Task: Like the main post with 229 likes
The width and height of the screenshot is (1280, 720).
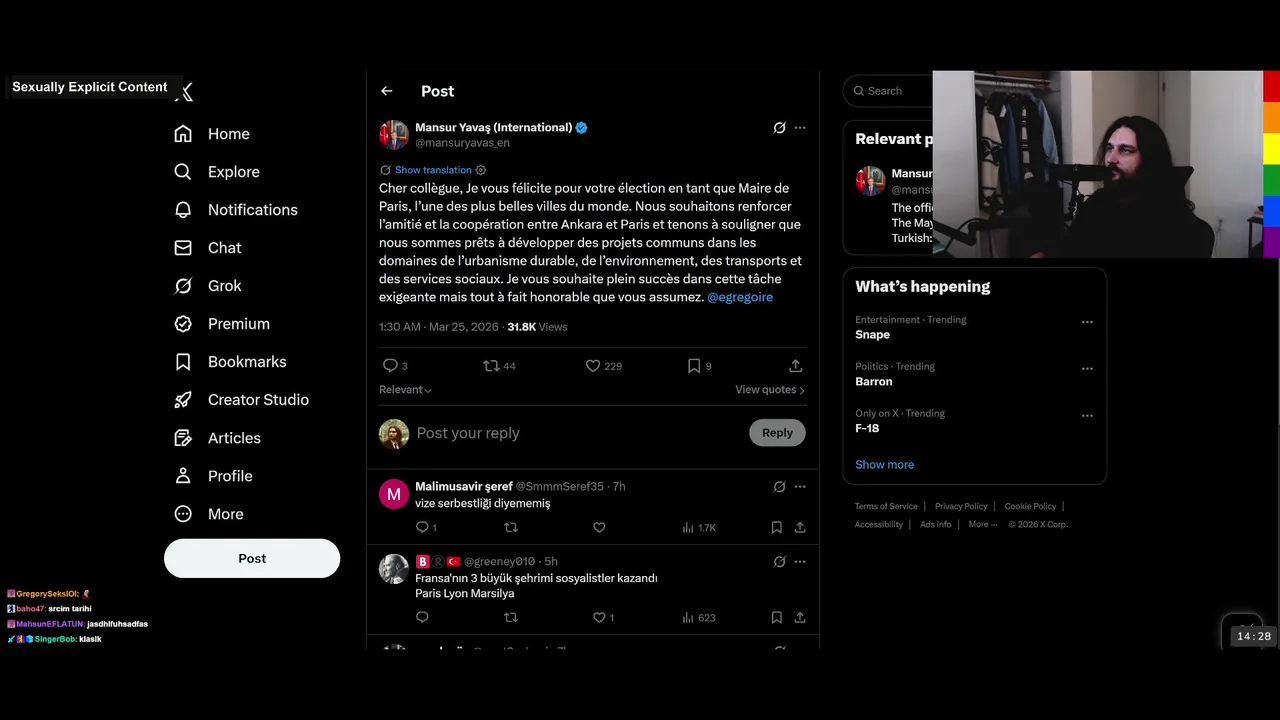Action: click(x=604, y=366)
